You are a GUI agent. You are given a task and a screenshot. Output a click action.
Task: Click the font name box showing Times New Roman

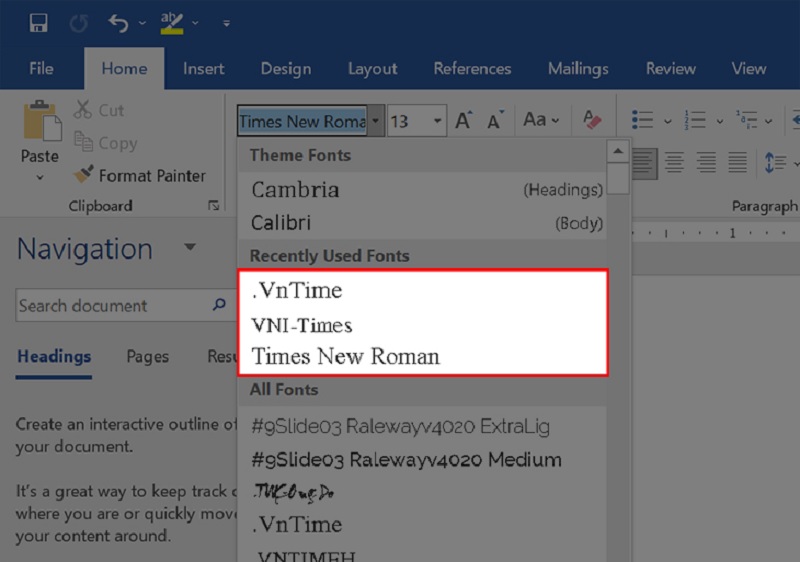[302, 121]
